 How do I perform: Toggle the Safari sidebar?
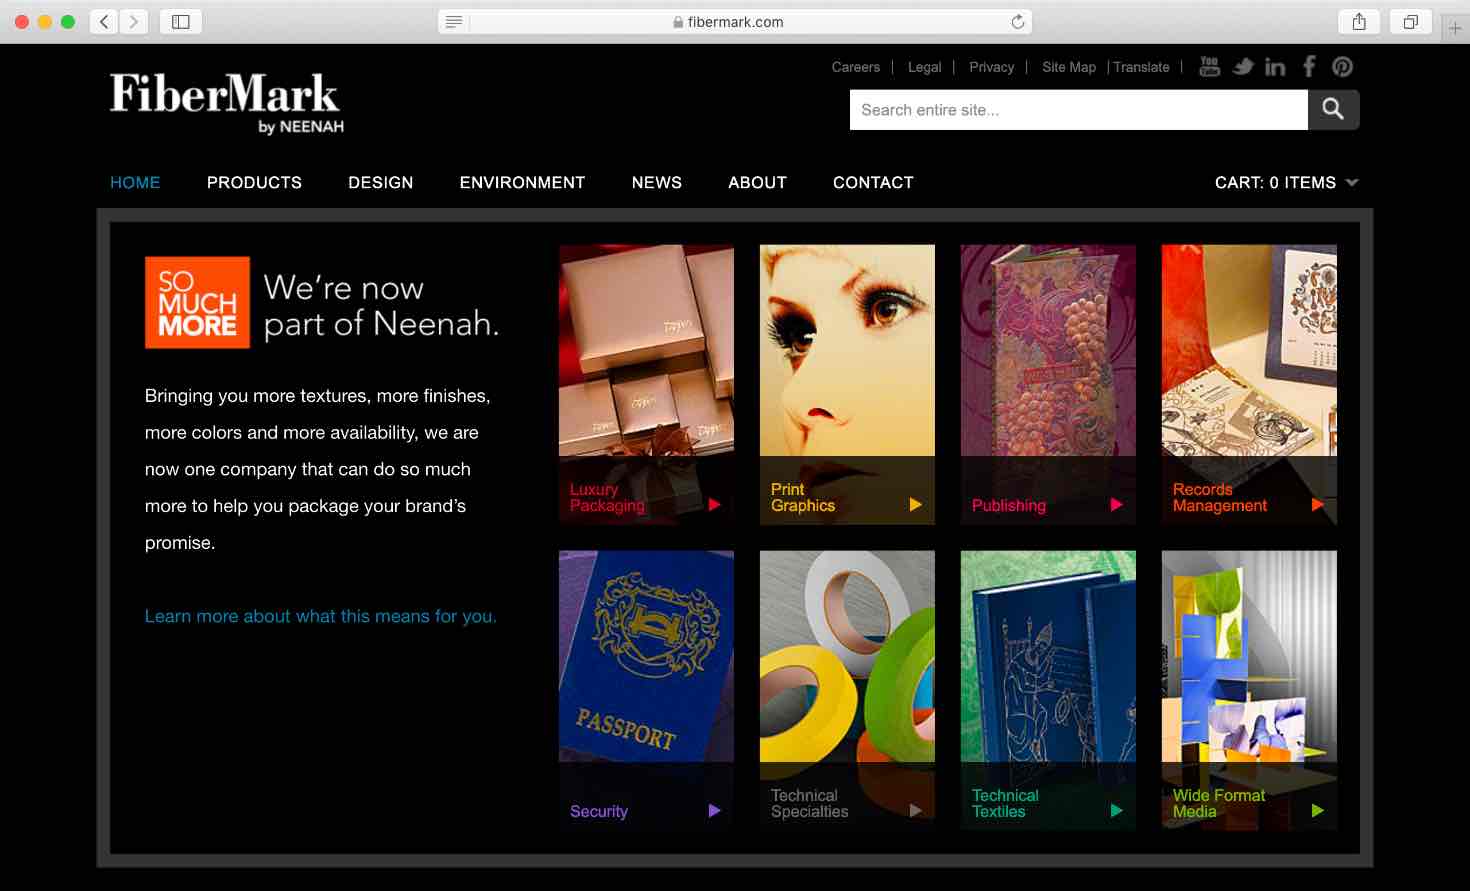point(181,22)
